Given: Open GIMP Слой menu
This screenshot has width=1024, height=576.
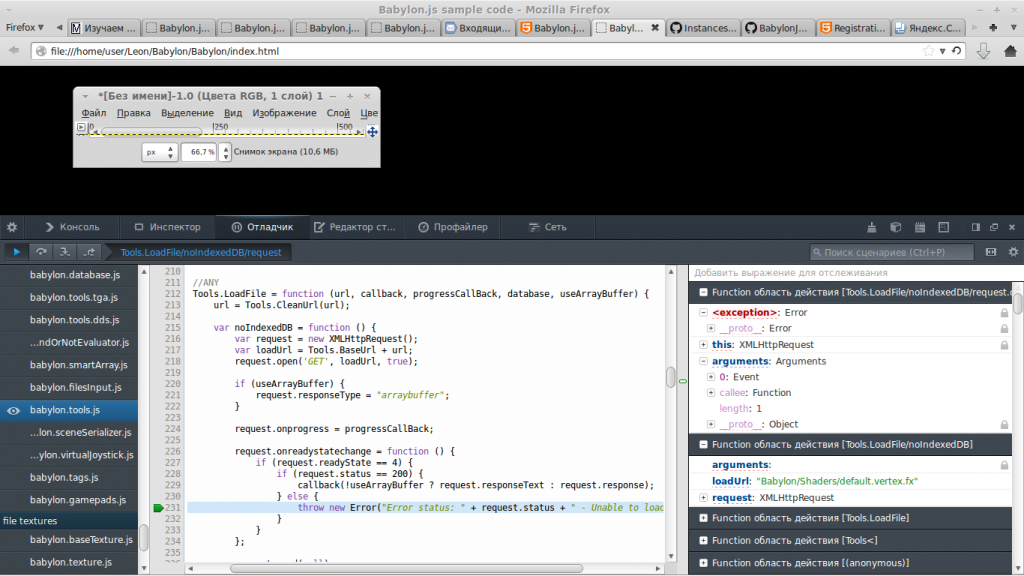Looking at the screenshot, I should [x=338, y=113].
